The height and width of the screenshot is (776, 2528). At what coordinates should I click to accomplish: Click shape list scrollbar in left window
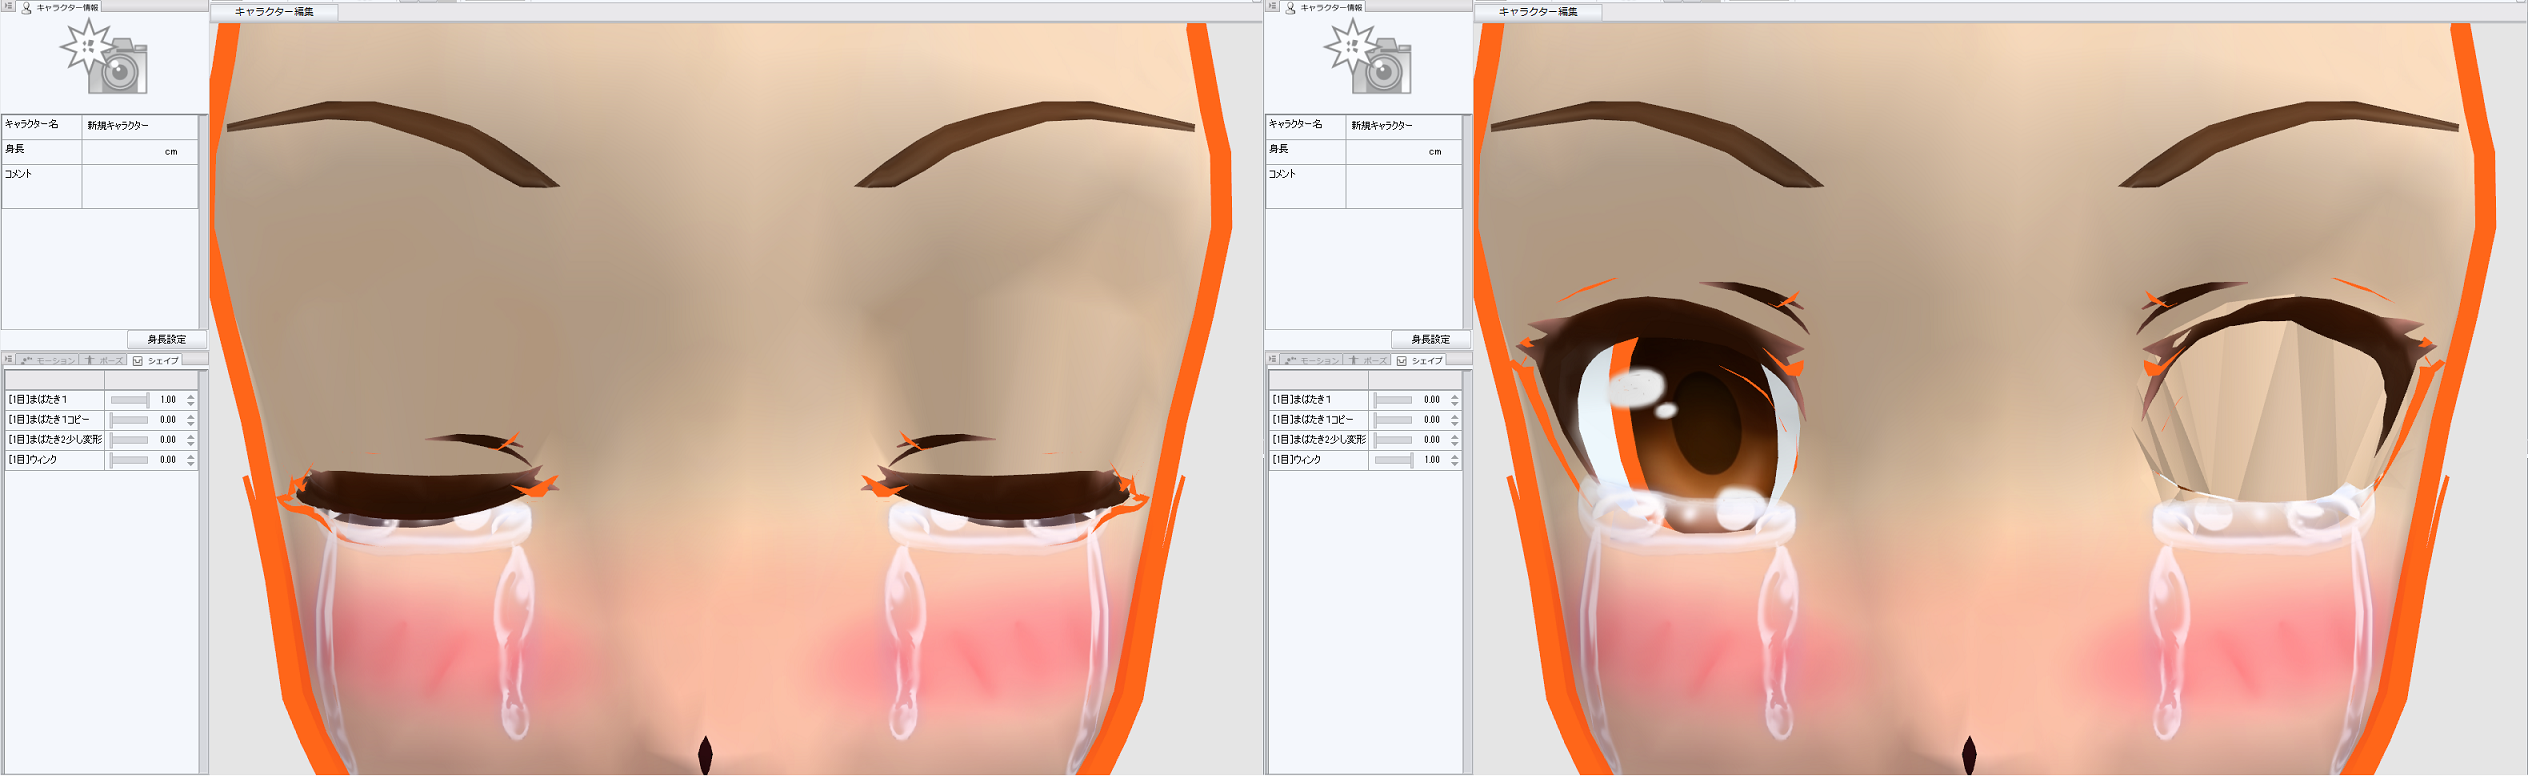coord(203,571)
